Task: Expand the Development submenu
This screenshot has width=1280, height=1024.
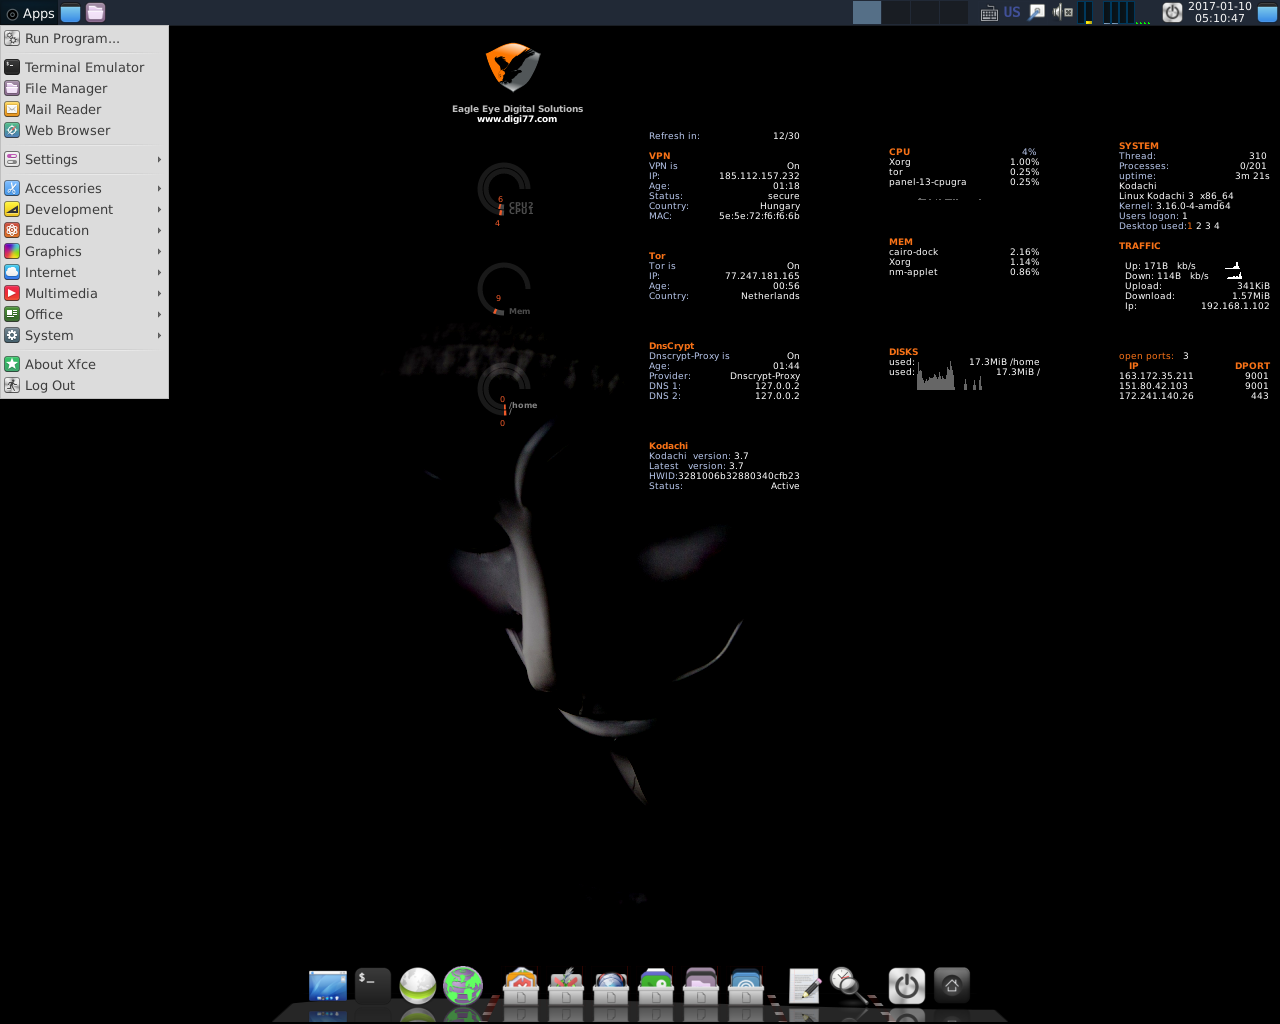Action: pos(84,209)
